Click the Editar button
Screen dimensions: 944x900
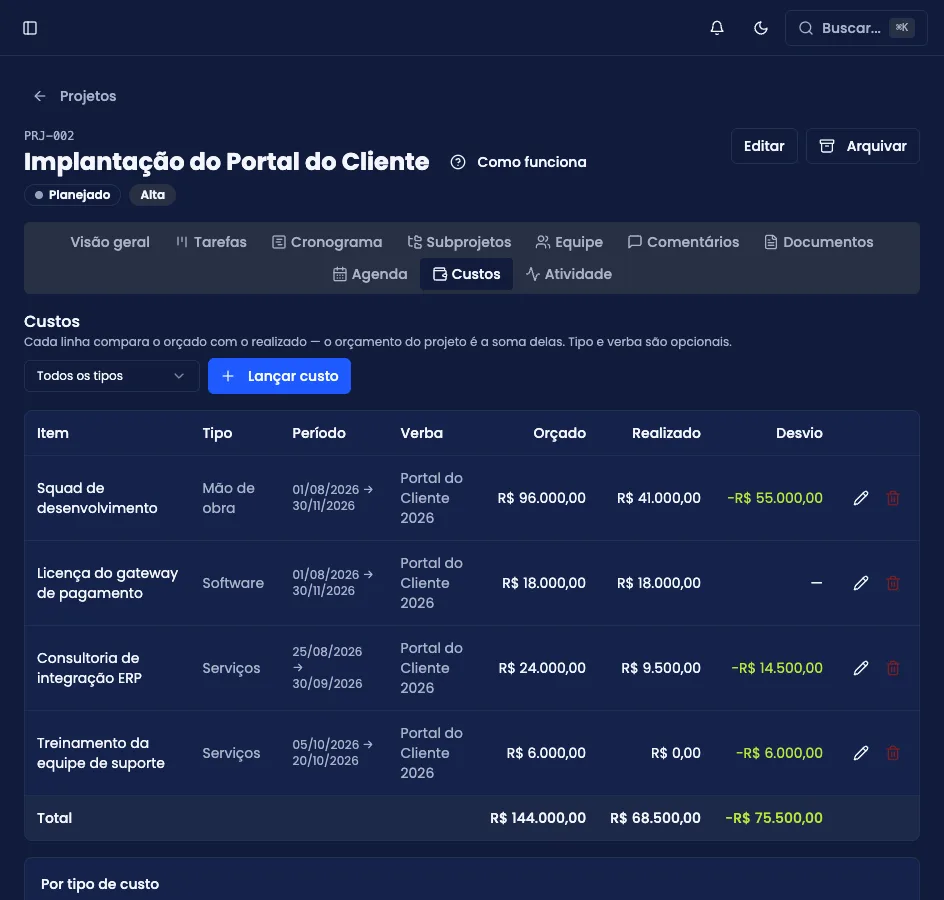coord(764,146)
